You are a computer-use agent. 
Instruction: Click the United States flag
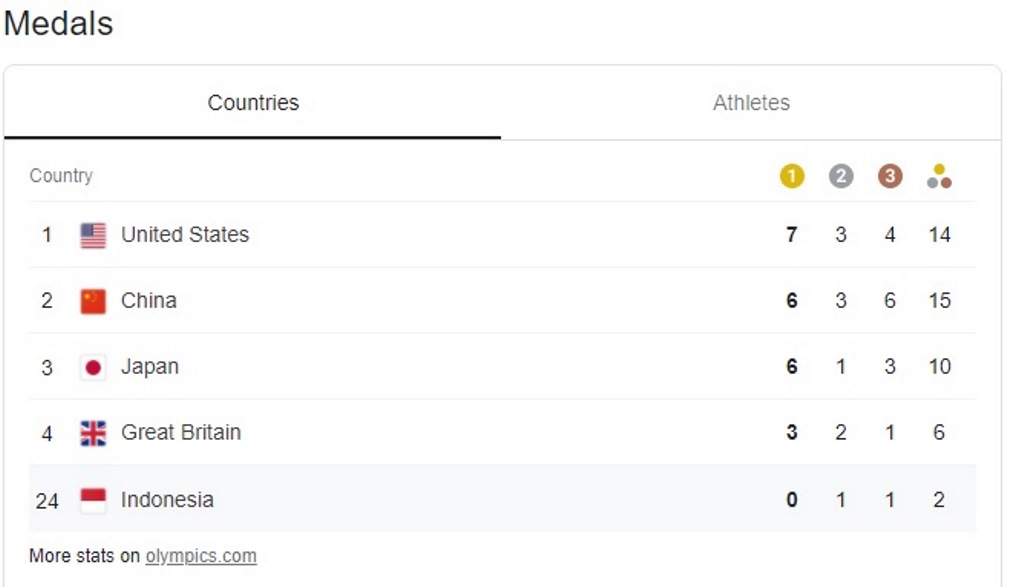point(91,234)
